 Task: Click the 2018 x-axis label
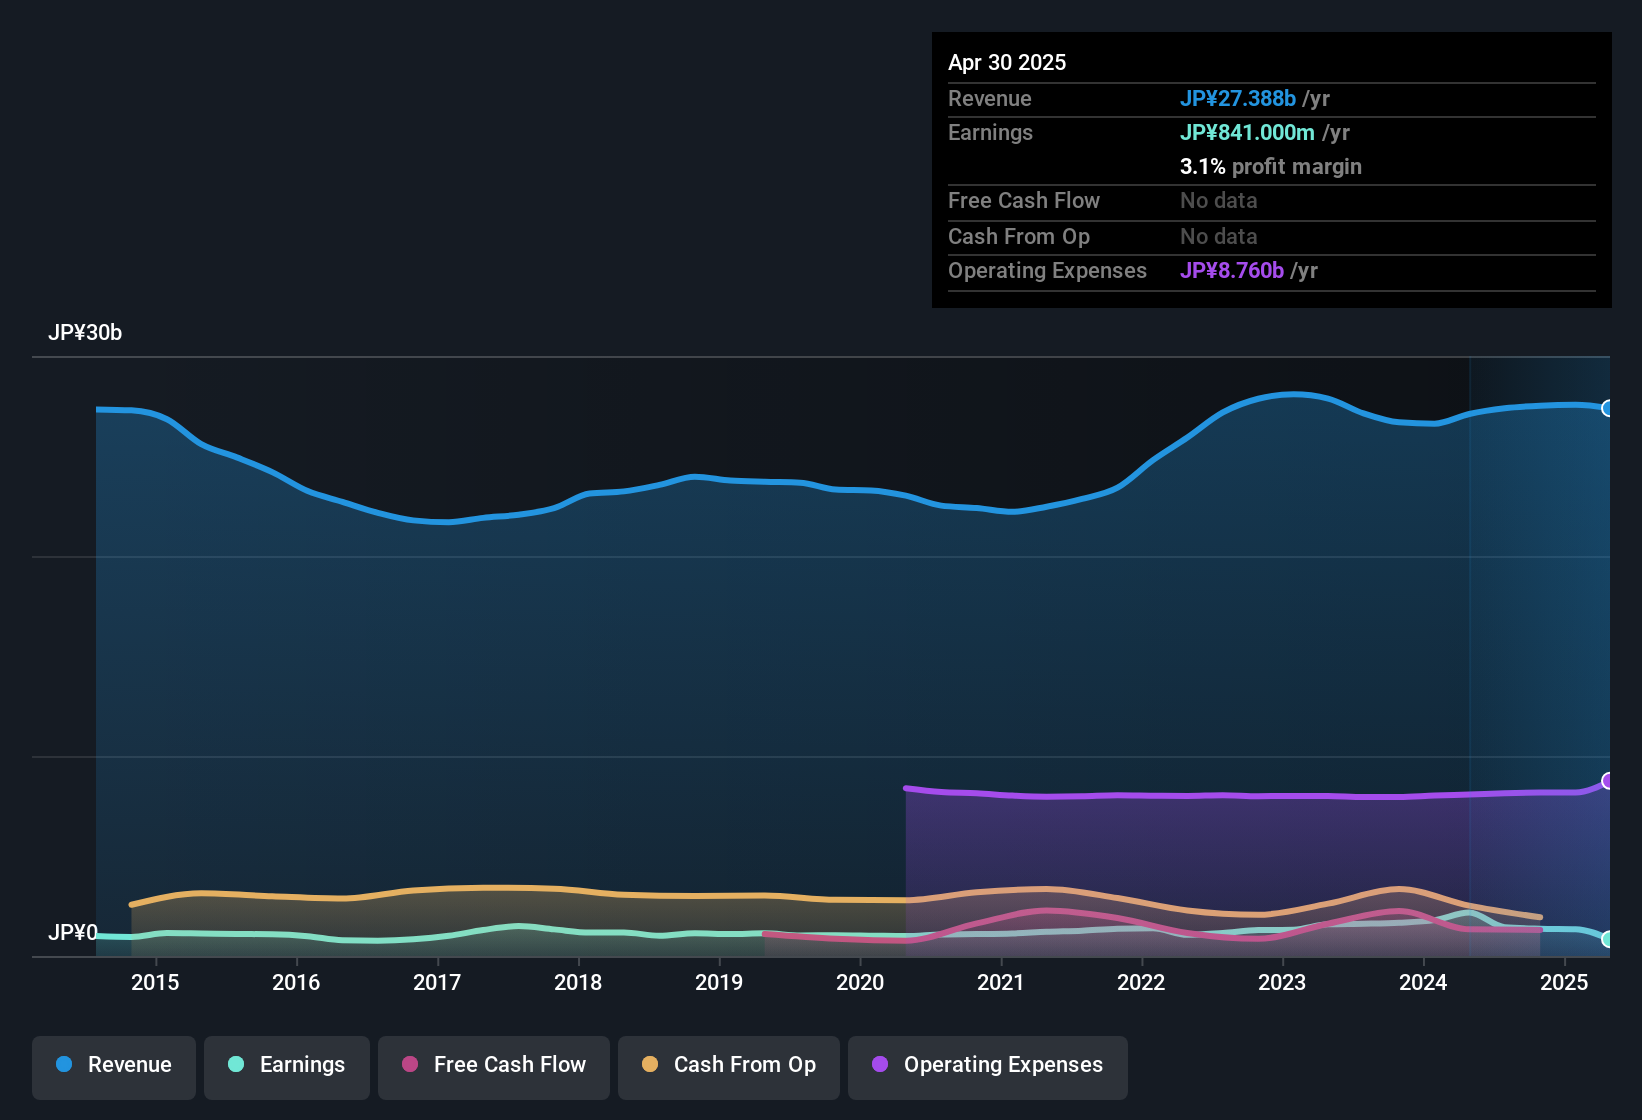[578, 983]
